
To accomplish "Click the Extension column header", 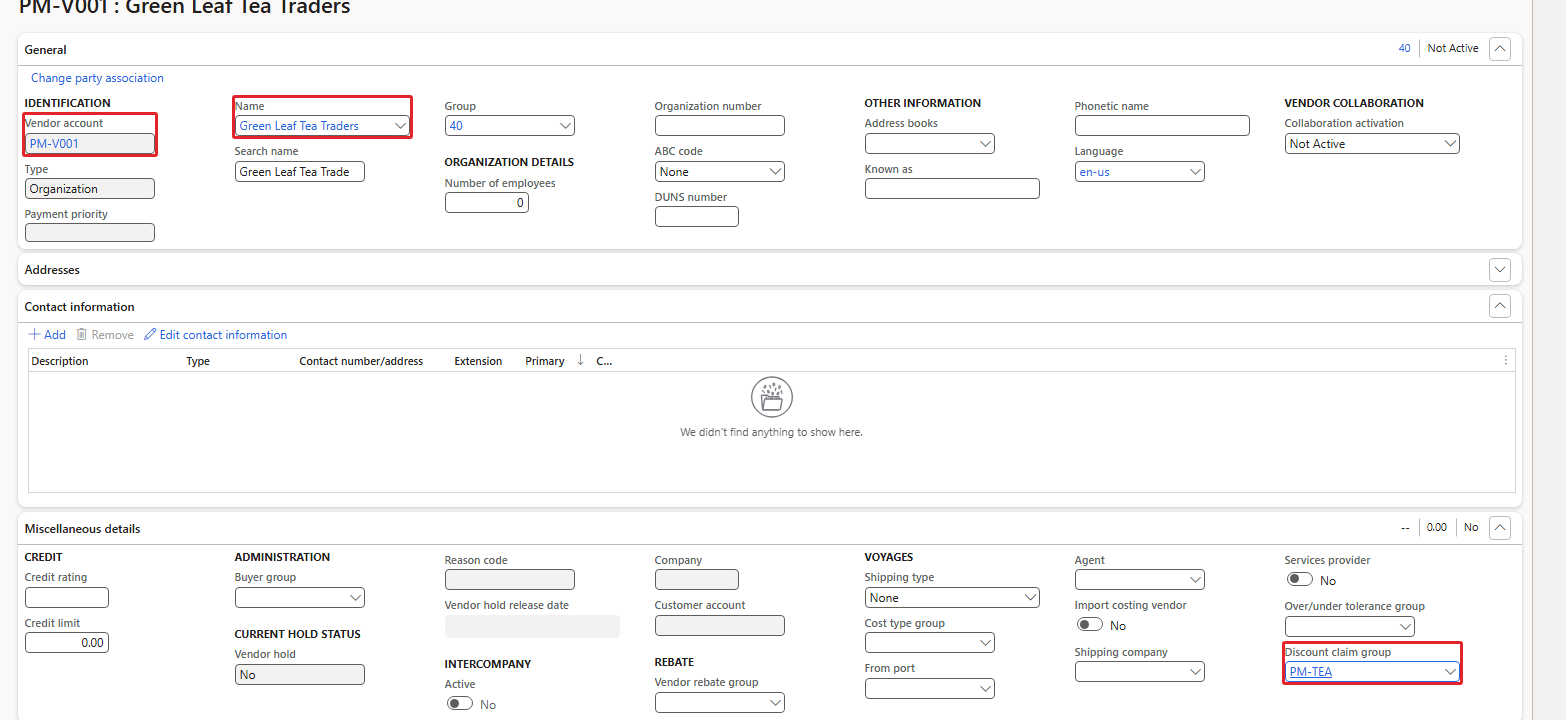I will point(478,361).
